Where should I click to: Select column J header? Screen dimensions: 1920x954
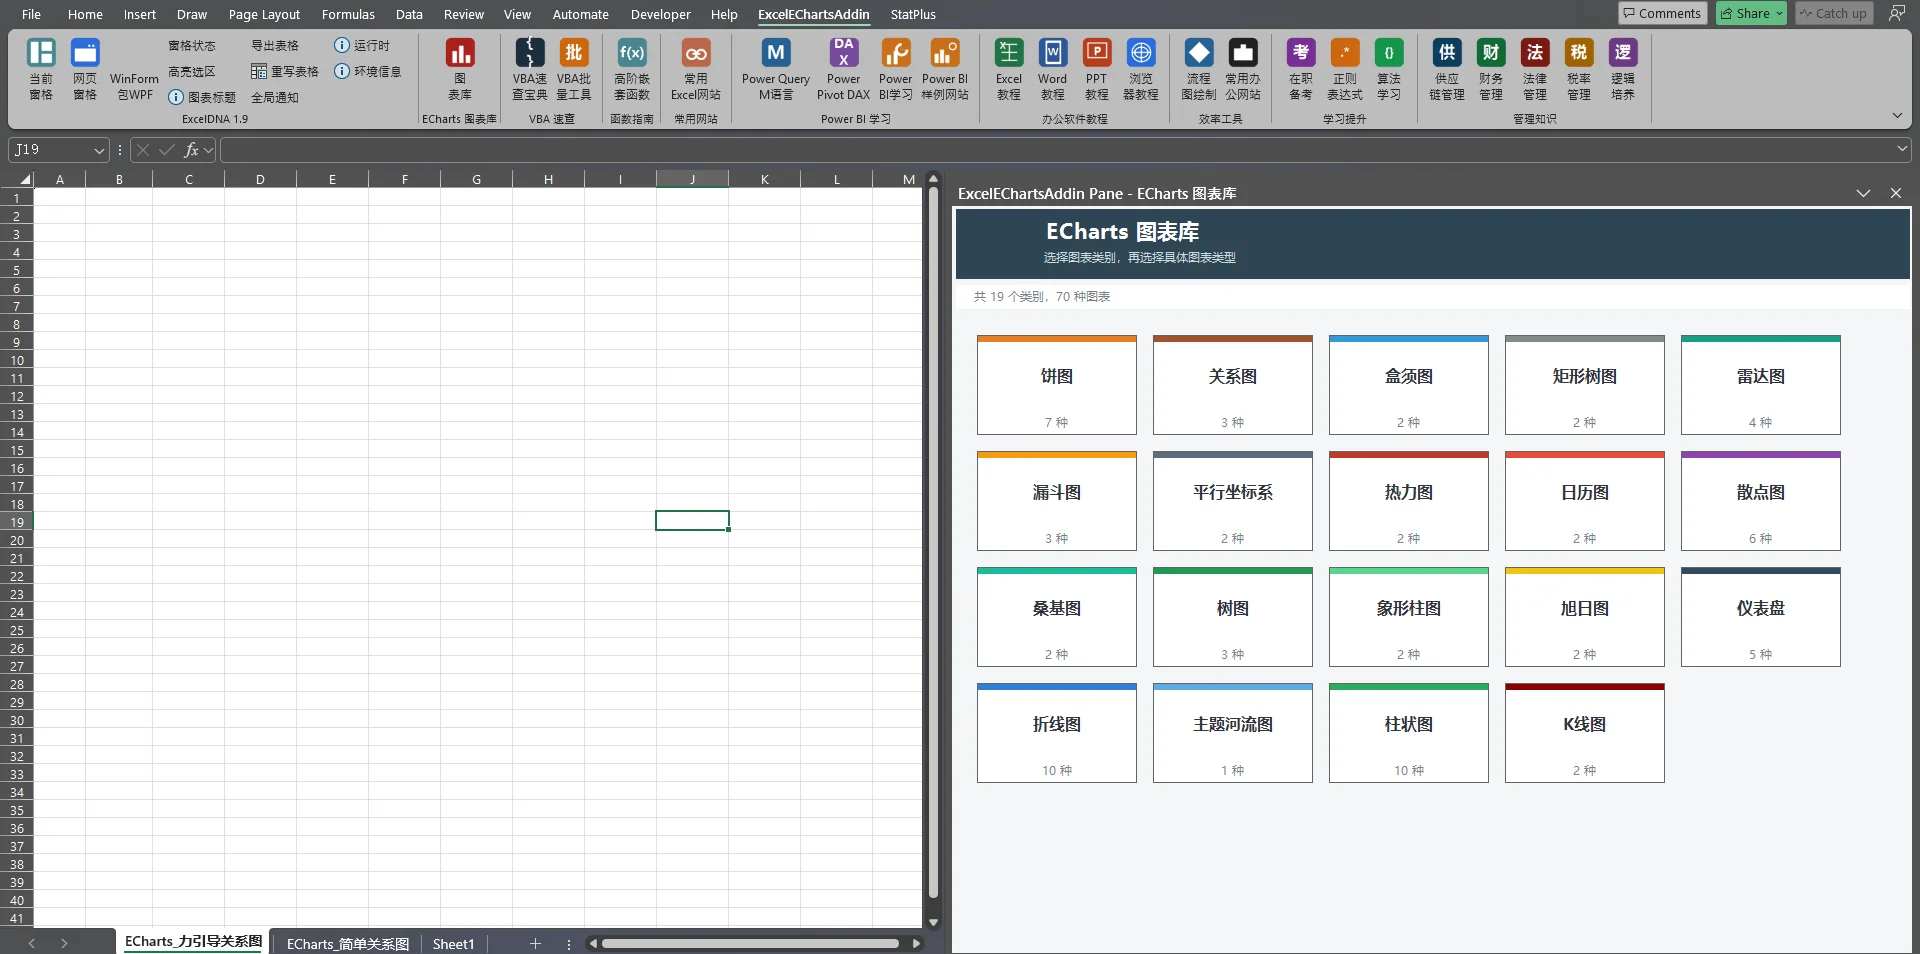click(692, 179)
